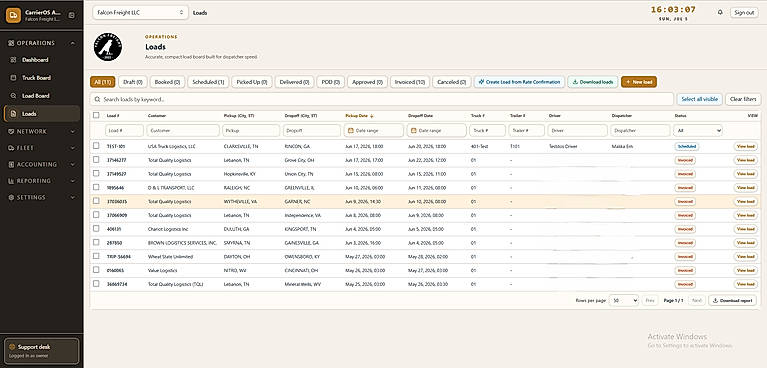Open Support desk at sidebar bottom
767x368 pixels.
[42, 350]
